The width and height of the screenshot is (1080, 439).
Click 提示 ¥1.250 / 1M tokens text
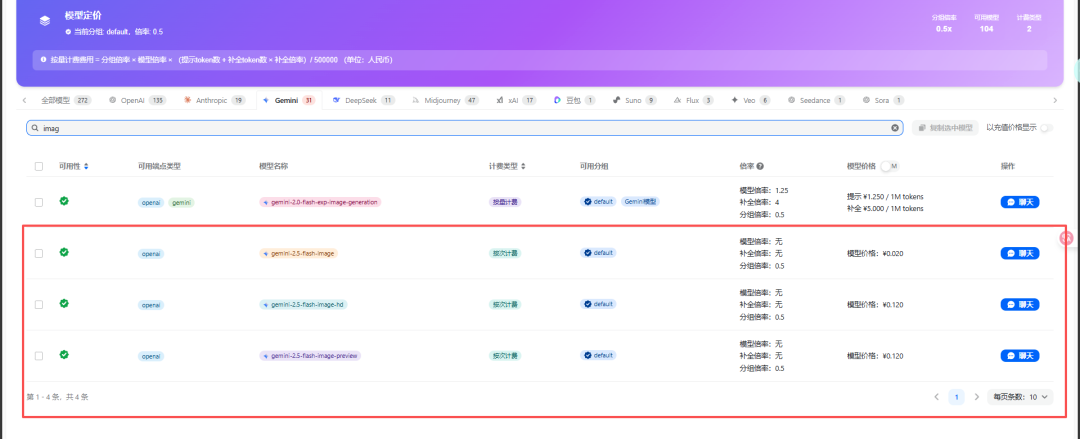click(885, 196)
